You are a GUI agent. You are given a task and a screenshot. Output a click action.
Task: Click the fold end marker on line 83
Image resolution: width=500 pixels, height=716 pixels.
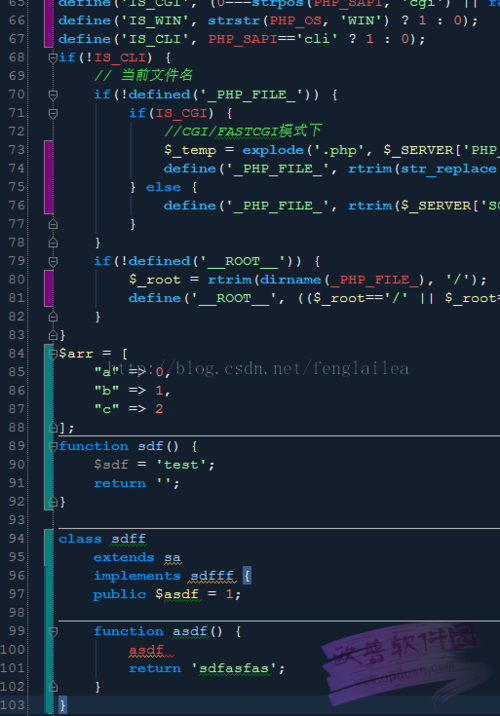53,335
